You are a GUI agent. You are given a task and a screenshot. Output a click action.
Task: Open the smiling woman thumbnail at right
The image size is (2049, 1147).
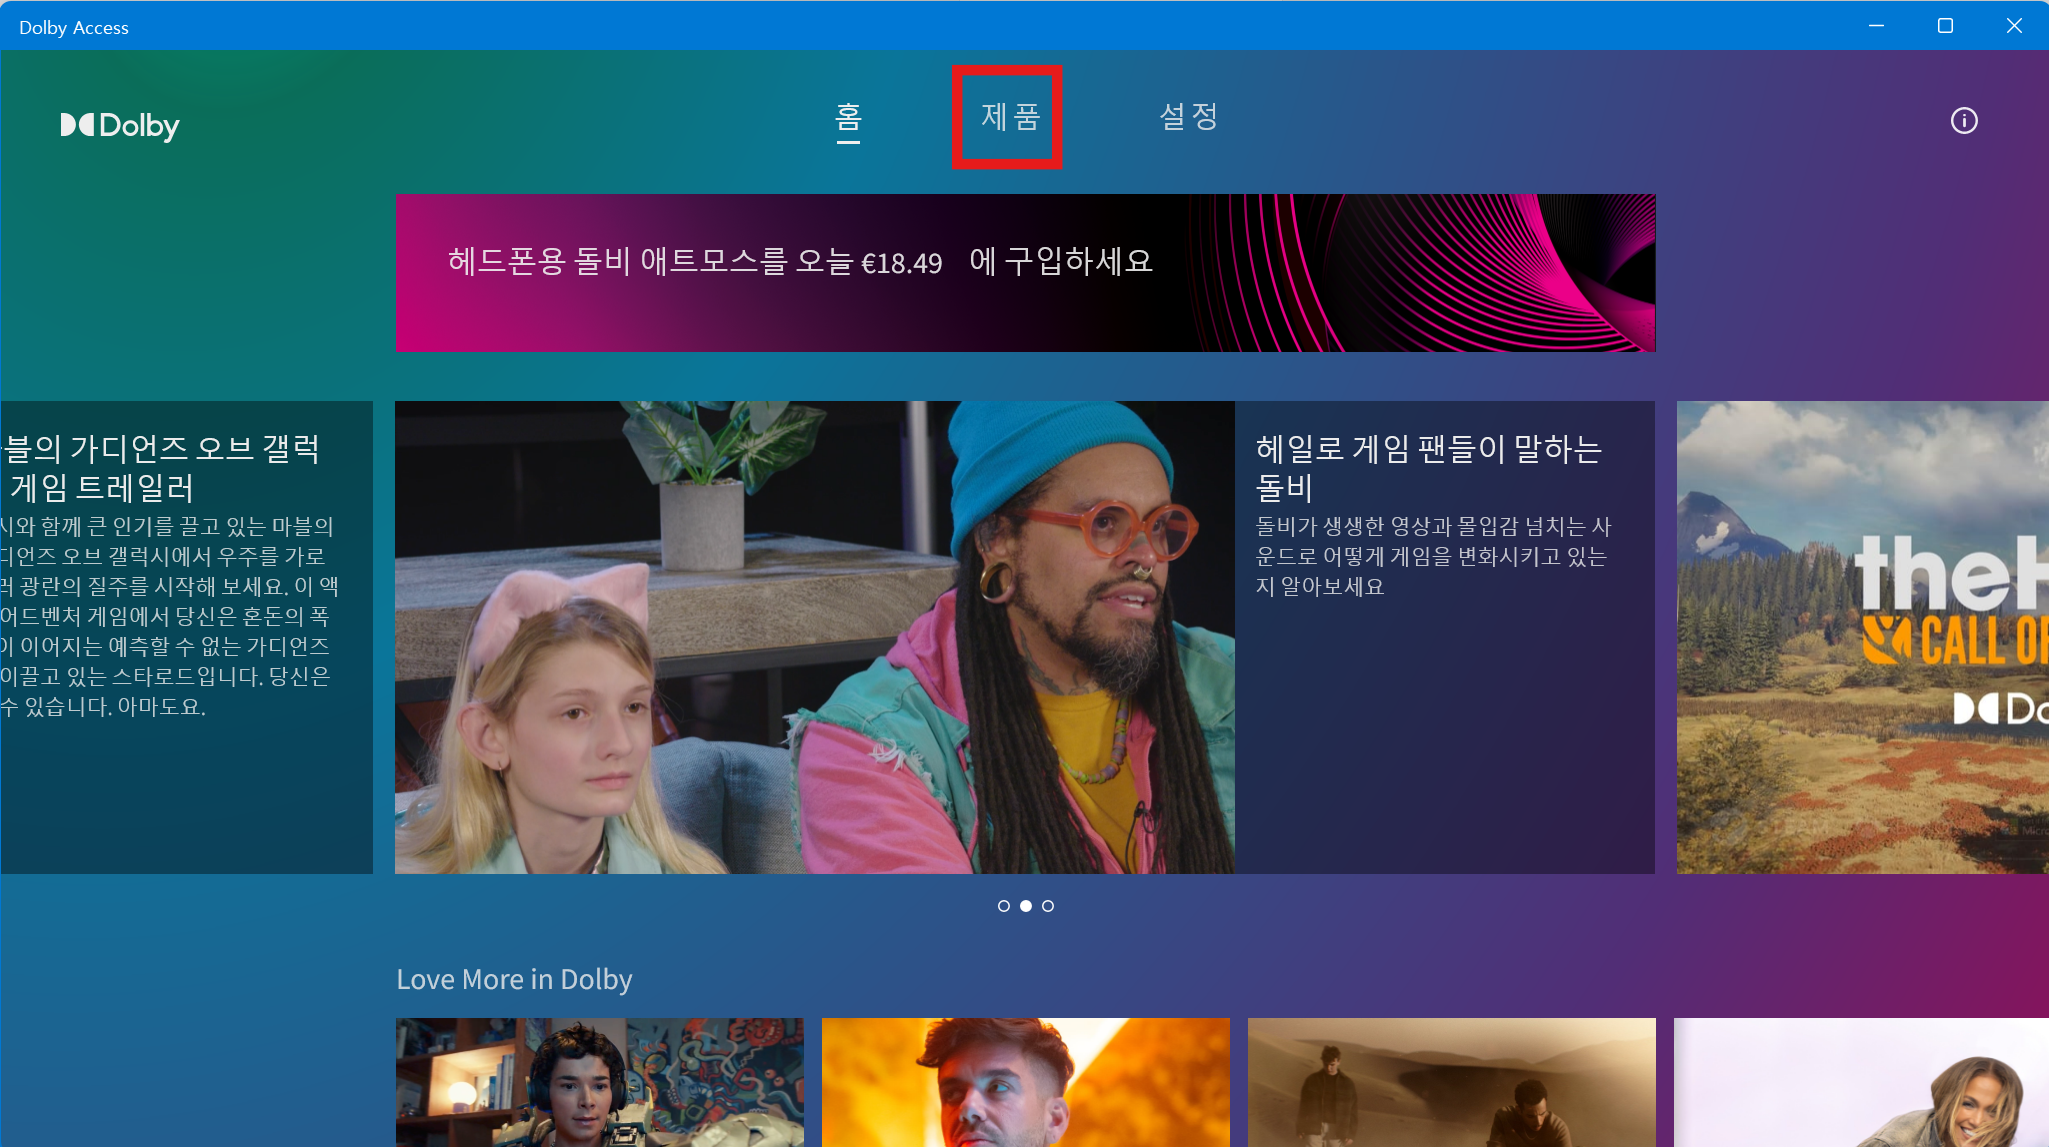[x=1860, y=1082]
